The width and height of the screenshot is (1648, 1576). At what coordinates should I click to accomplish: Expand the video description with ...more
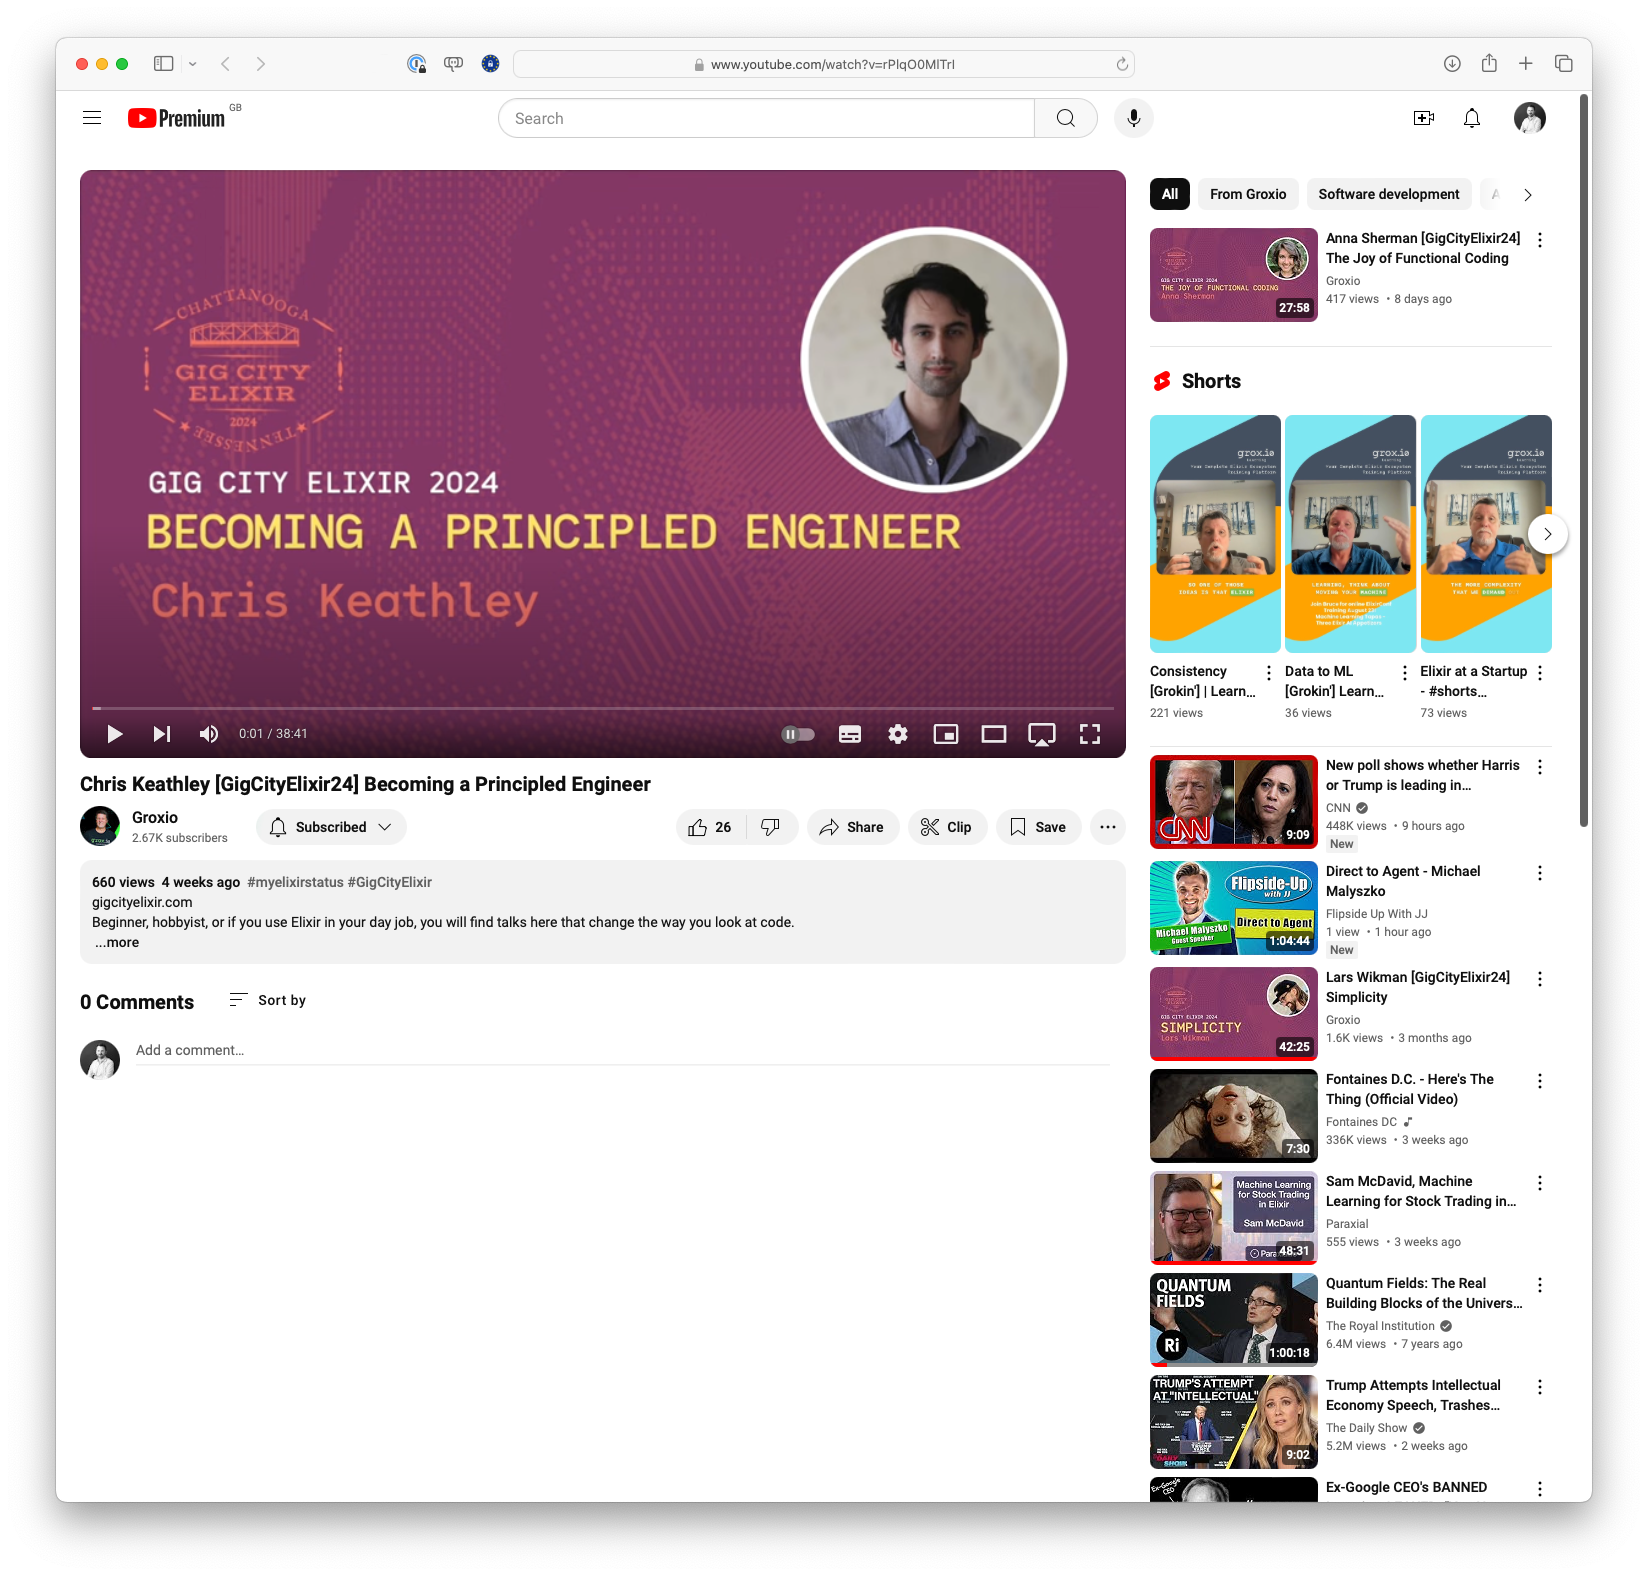(116, 942)
